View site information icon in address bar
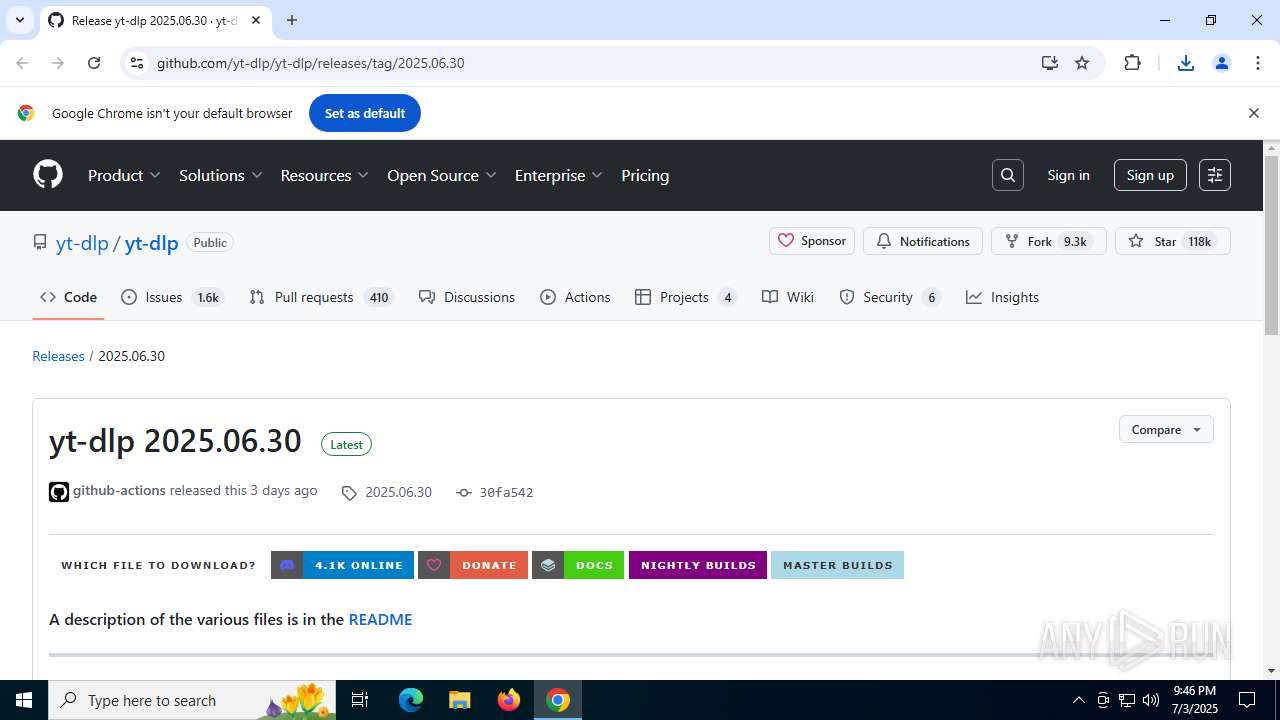This screenshot has width=1280, height=720. coord(137,63)
